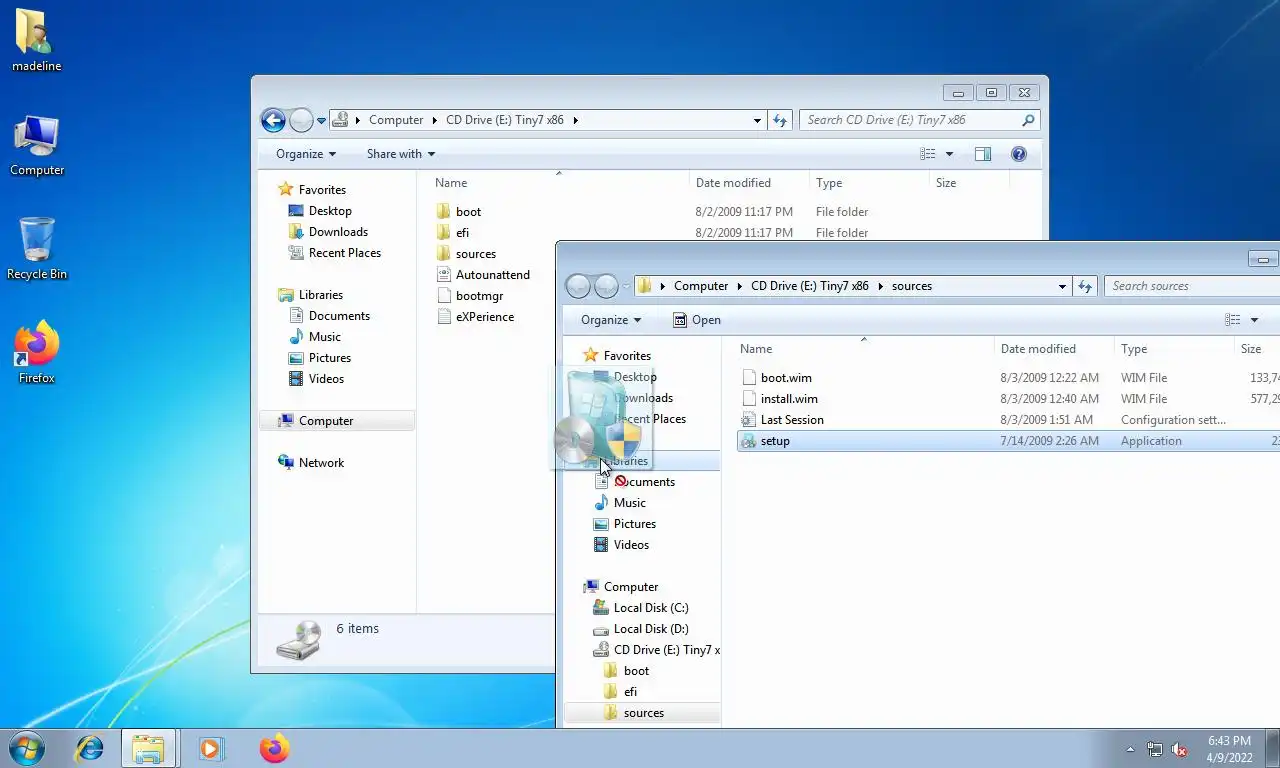Click the Search CD Drive (E:) Tiny7 x86 box

(x=919, y=120)
